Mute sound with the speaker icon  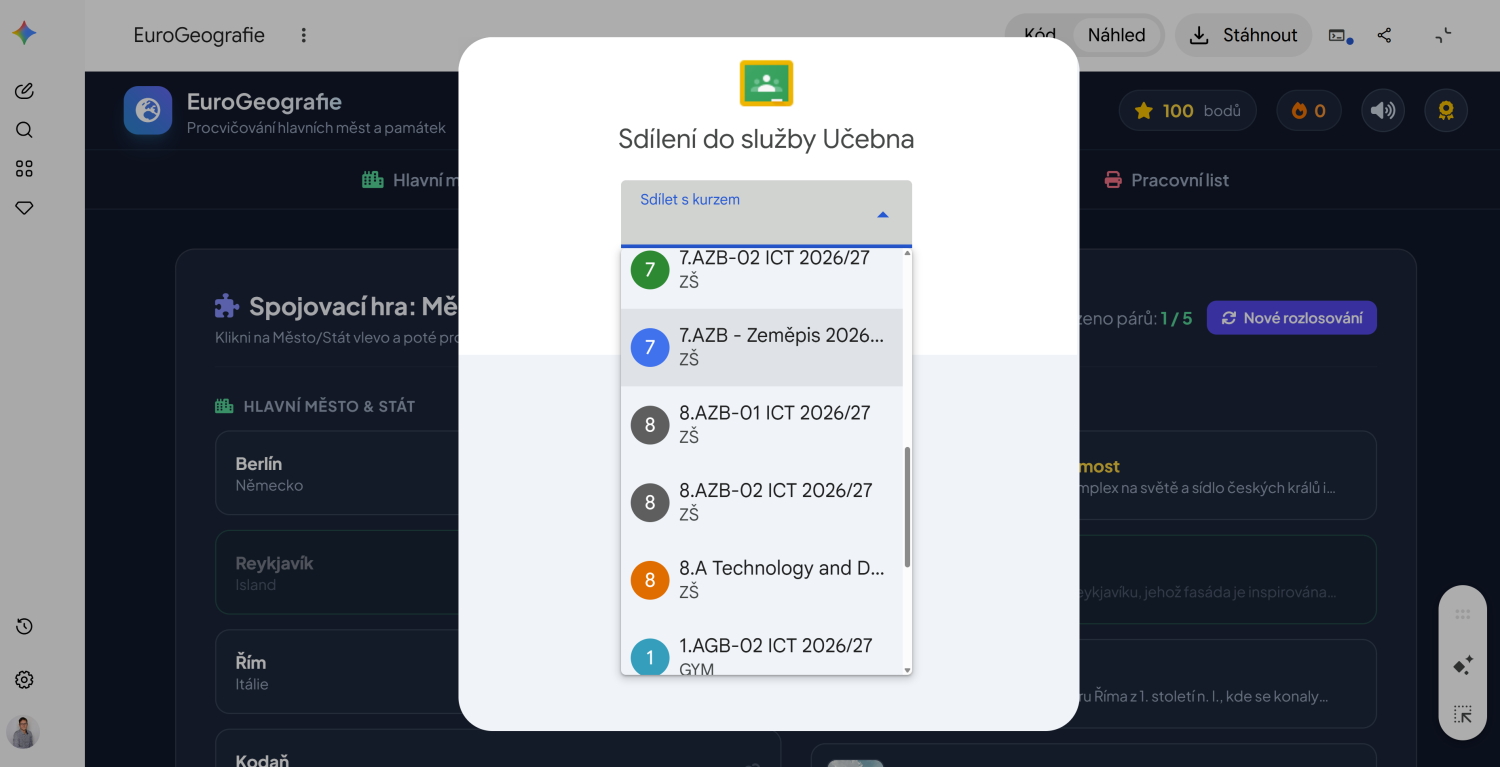[x=1383, y=111]
